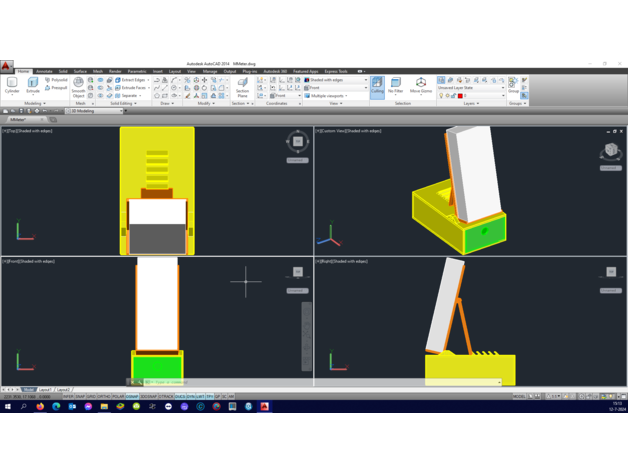Open the 3D Modeling workspace dropdown
The height and width of the screenshot is (472, 628).
pyautogui.click(x=95, y=111)
